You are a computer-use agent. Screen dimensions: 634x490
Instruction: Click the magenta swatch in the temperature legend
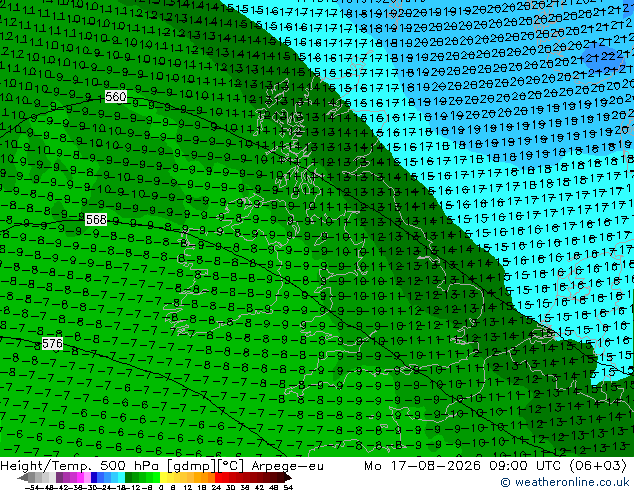pos(80,478)
